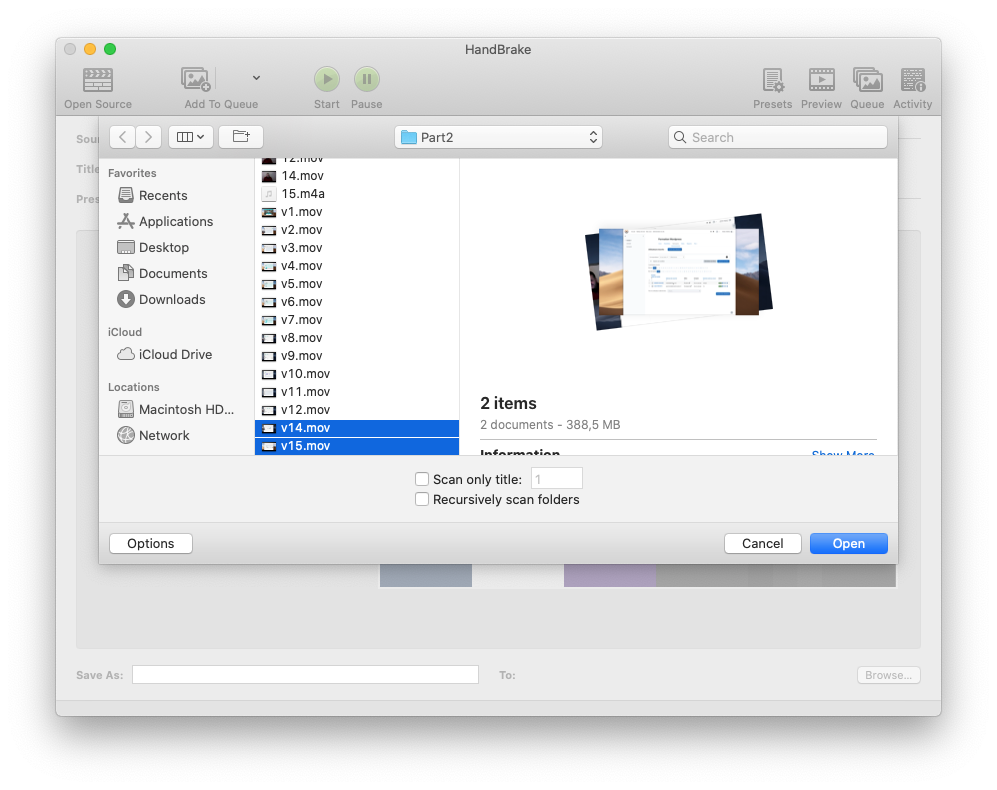
Task: Open Recents in the sidebar
Action: pyautogui.click(x=176, y=195)
